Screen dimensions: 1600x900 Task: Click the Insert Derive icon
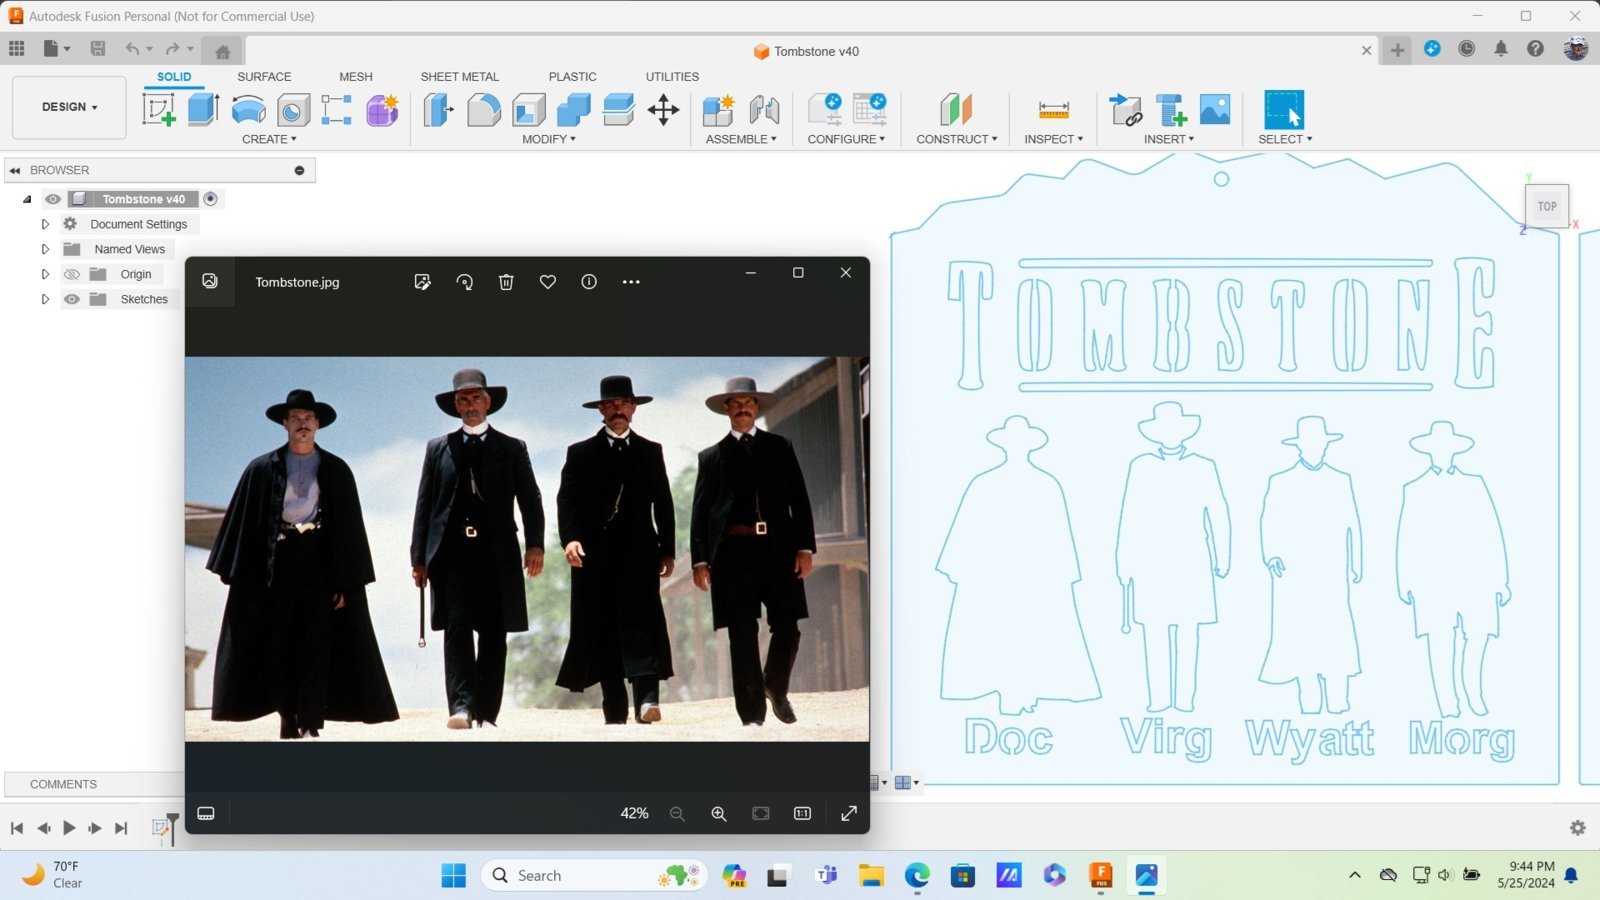[x=1125, y=109]
